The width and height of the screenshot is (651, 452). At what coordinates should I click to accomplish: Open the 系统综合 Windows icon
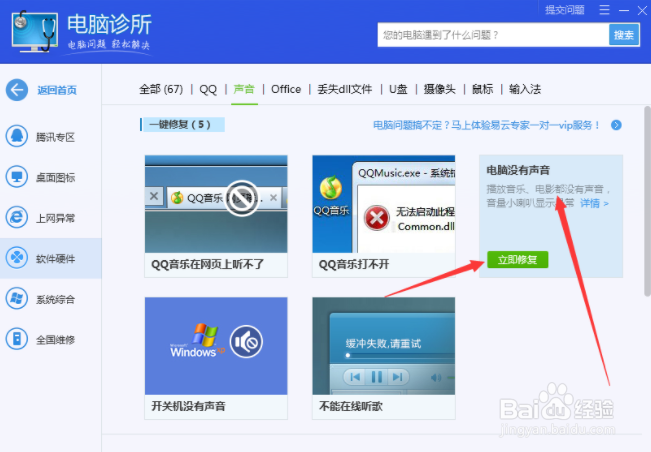click(x=17, y=298)
